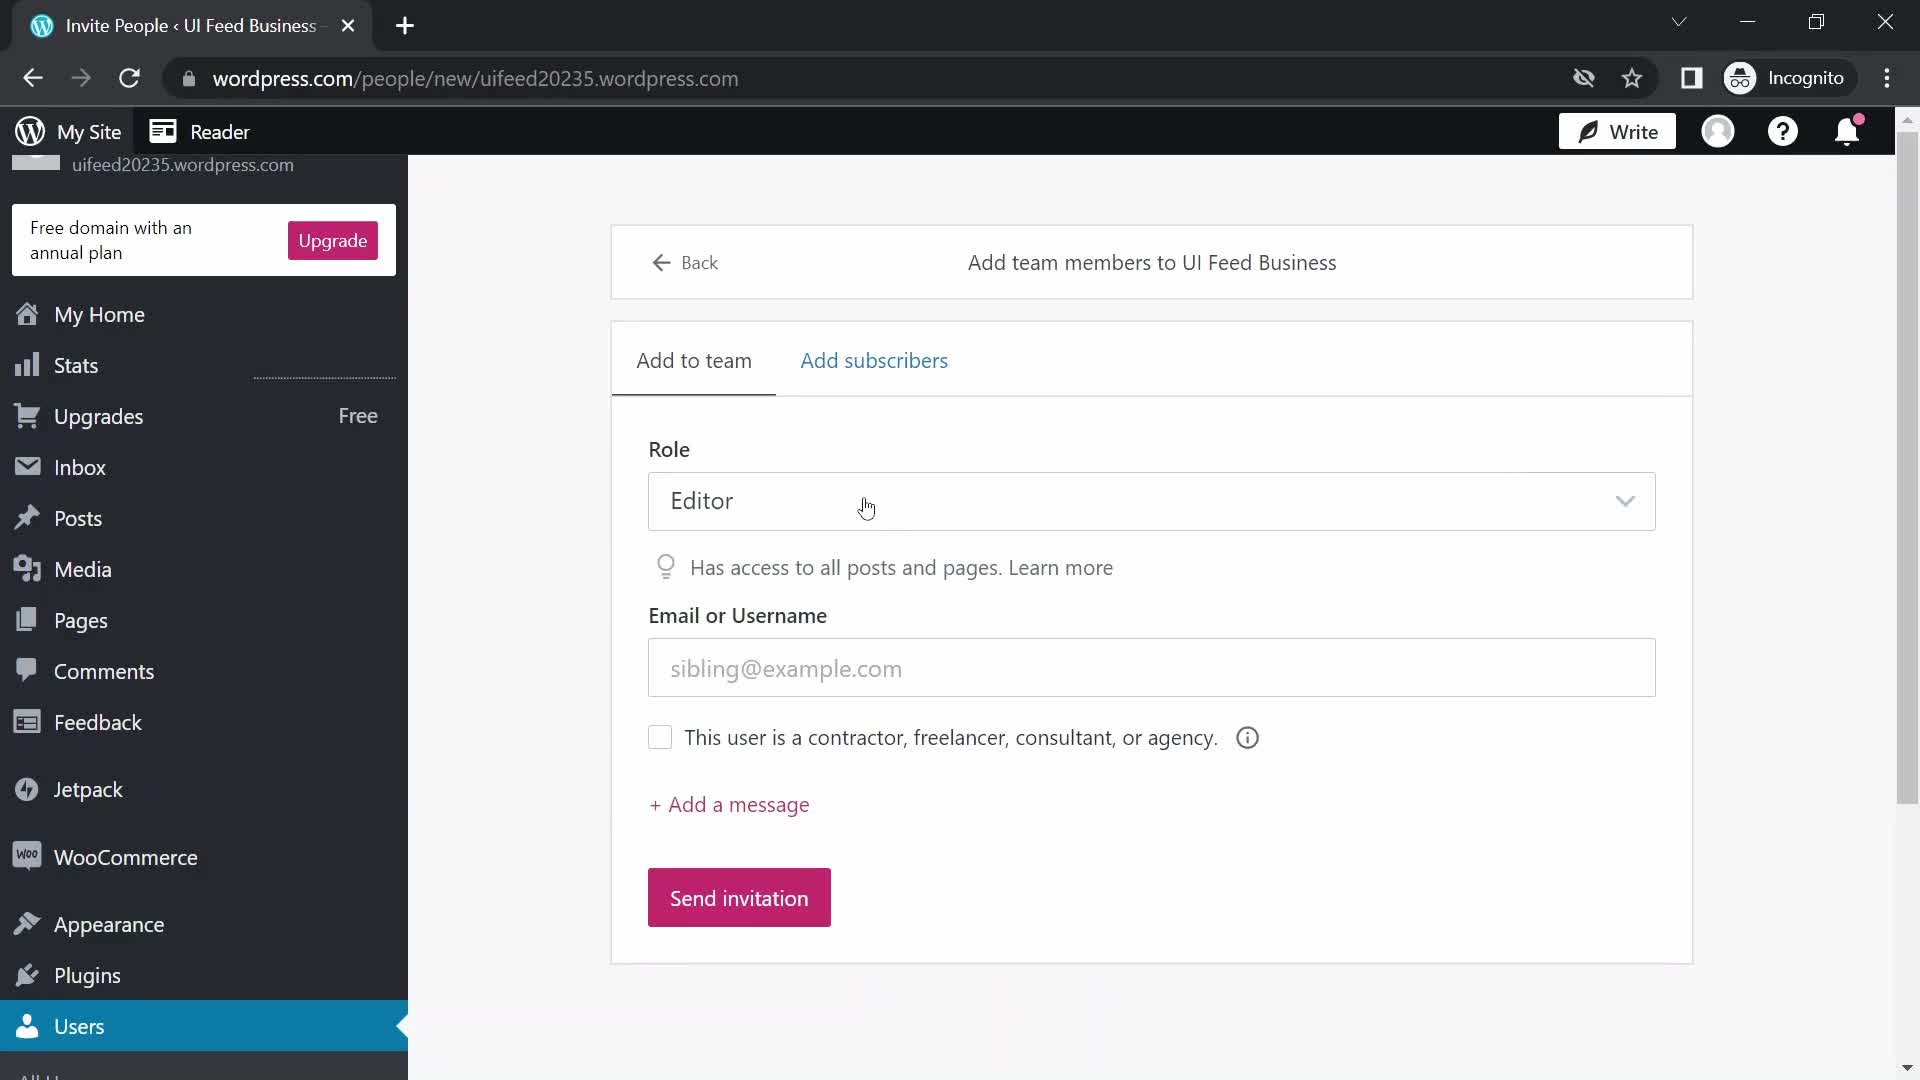1920x1080 pixels.
Task: Enable the contractor, freelancer, consultant checkbox
Action: click(x=660, y=737)
